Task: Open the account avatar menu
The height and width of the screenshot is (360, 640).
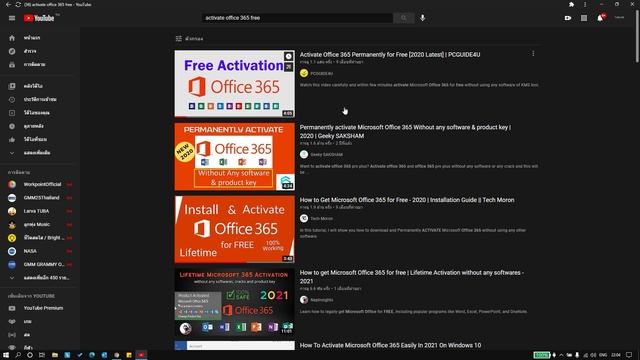Action: click(x=619, y=18)
